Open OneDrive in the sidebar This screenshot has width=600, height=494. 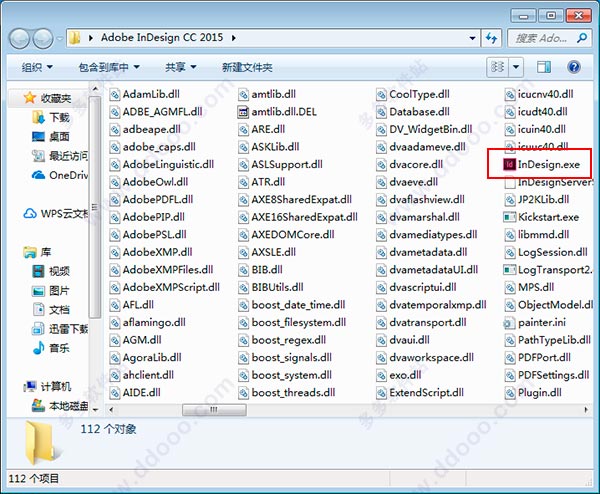point(60,175)
